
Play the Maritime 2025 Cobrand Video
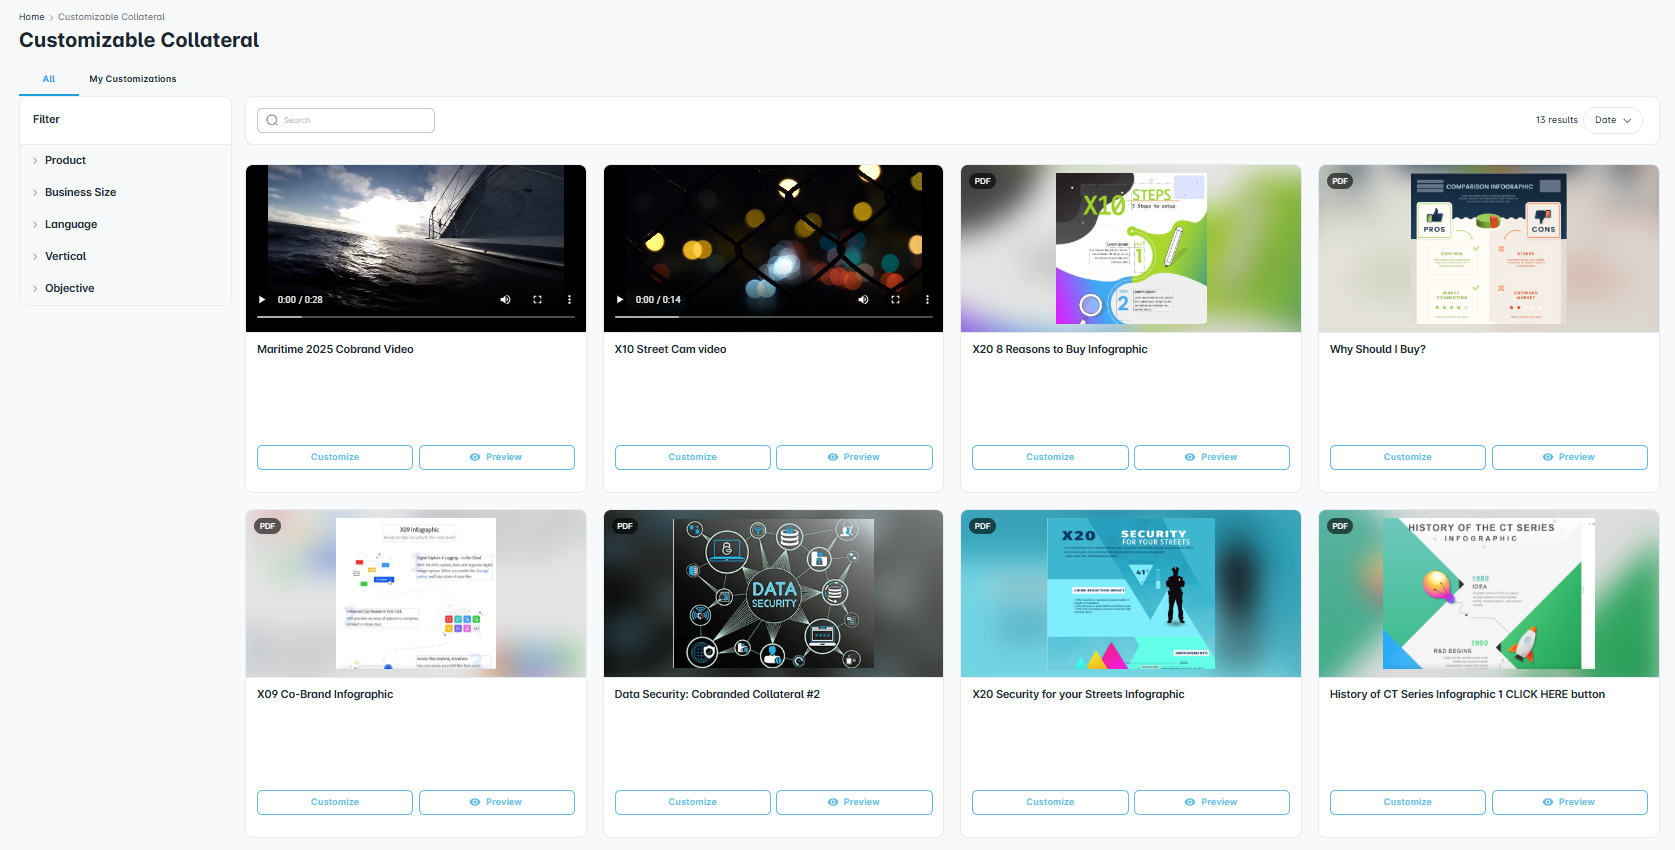(262, 300)
